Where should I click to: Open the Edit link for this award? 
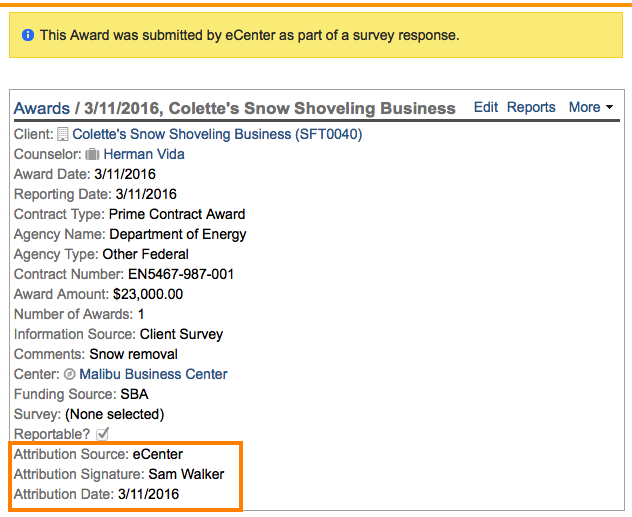pyautogui.click(x=486, y=107)
